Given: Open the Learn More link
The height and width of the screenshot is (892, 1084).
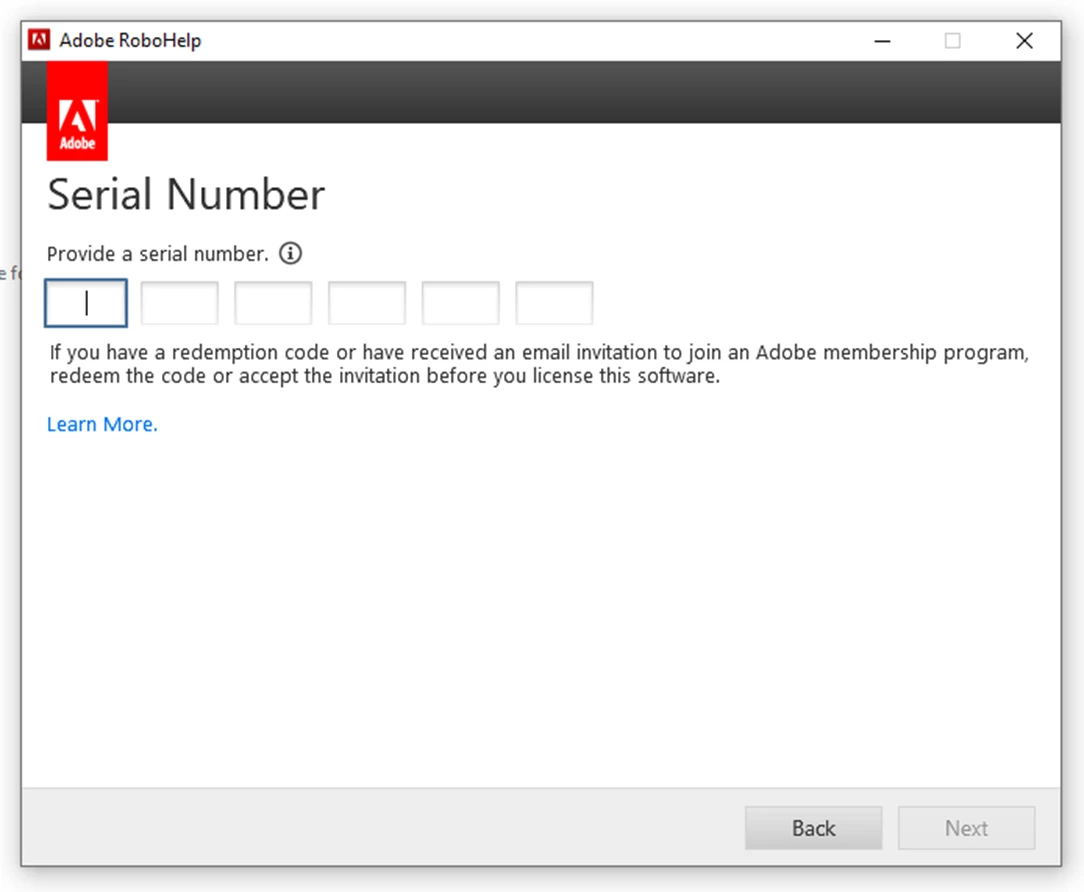Looking at the screenshot, I should (x=102, y=424).
